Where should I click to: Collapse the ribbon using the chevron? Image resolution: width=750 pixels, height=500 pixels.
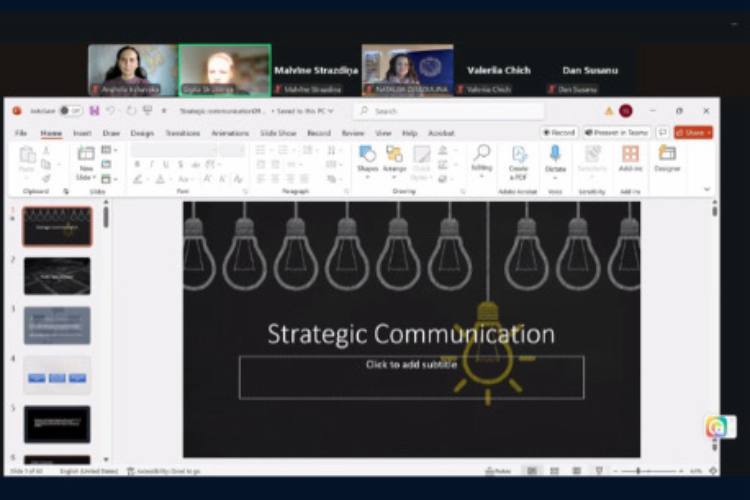pos(707,189)
